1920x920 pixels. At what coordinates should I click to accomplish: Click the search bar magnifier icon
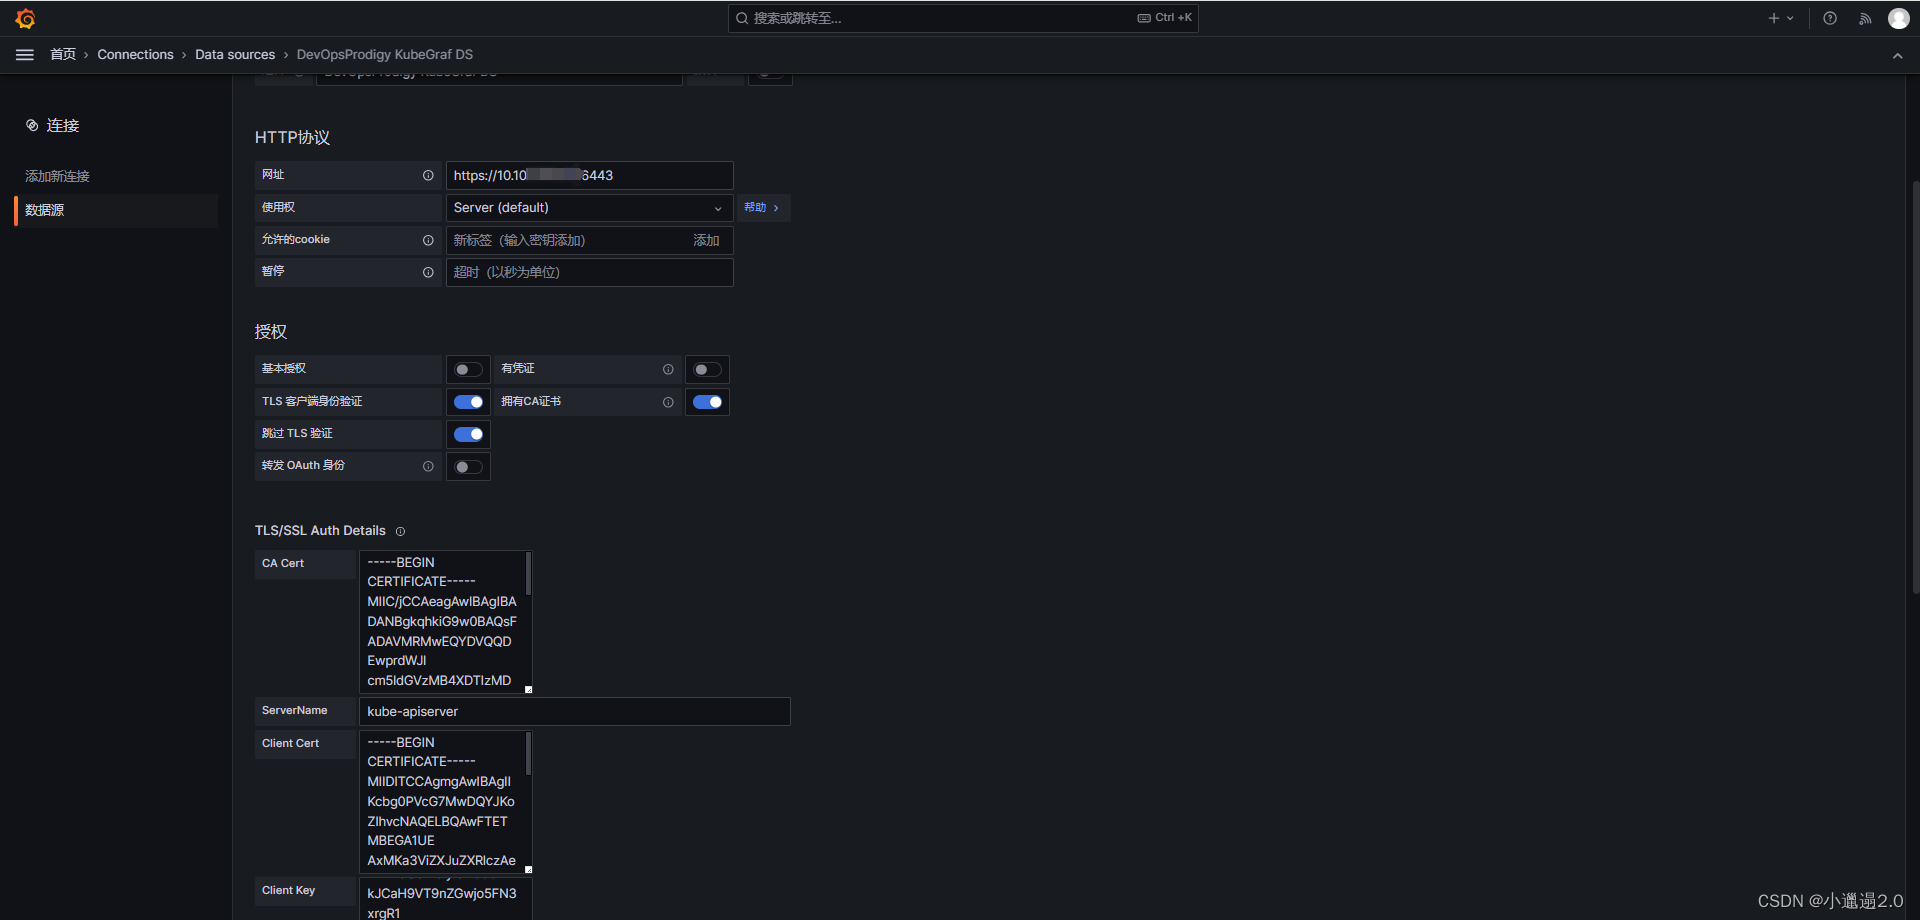point(742,18)
